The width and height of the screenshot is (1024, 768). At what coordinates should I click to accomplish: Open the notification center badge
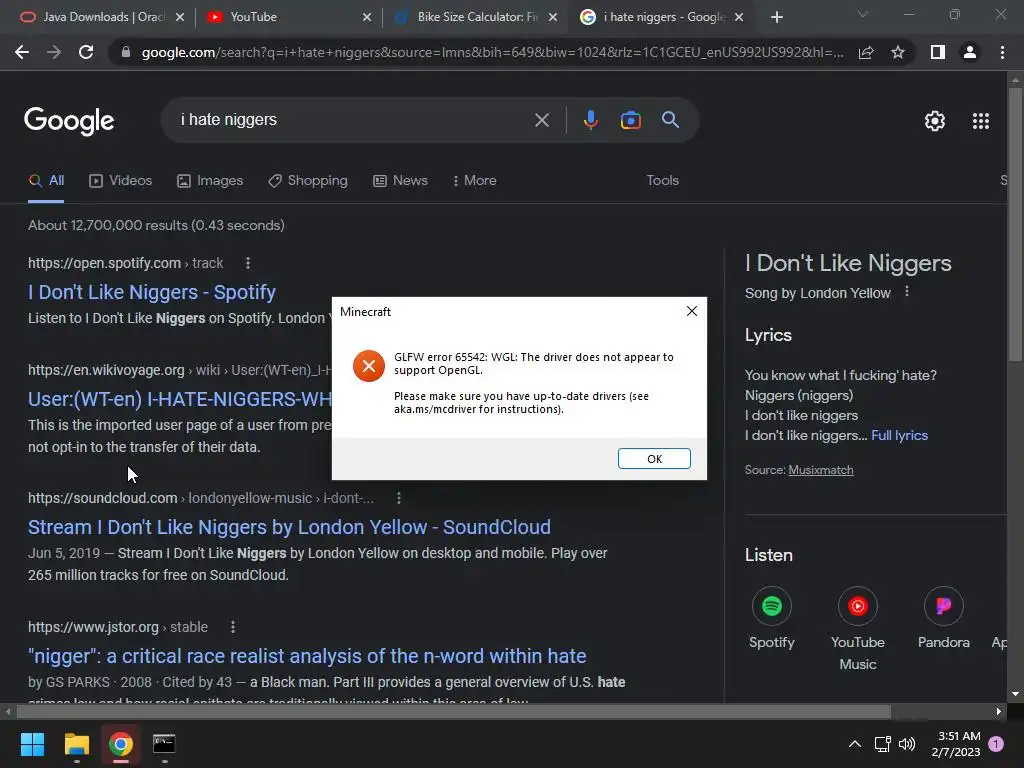[996, 744]
